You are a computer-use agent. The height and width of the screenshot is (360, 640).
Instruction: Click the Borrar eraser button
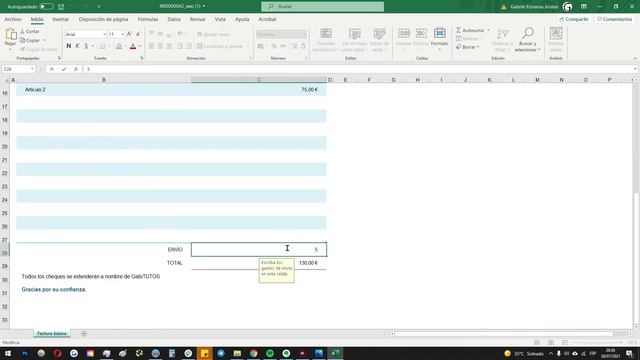tap(468, 47)
